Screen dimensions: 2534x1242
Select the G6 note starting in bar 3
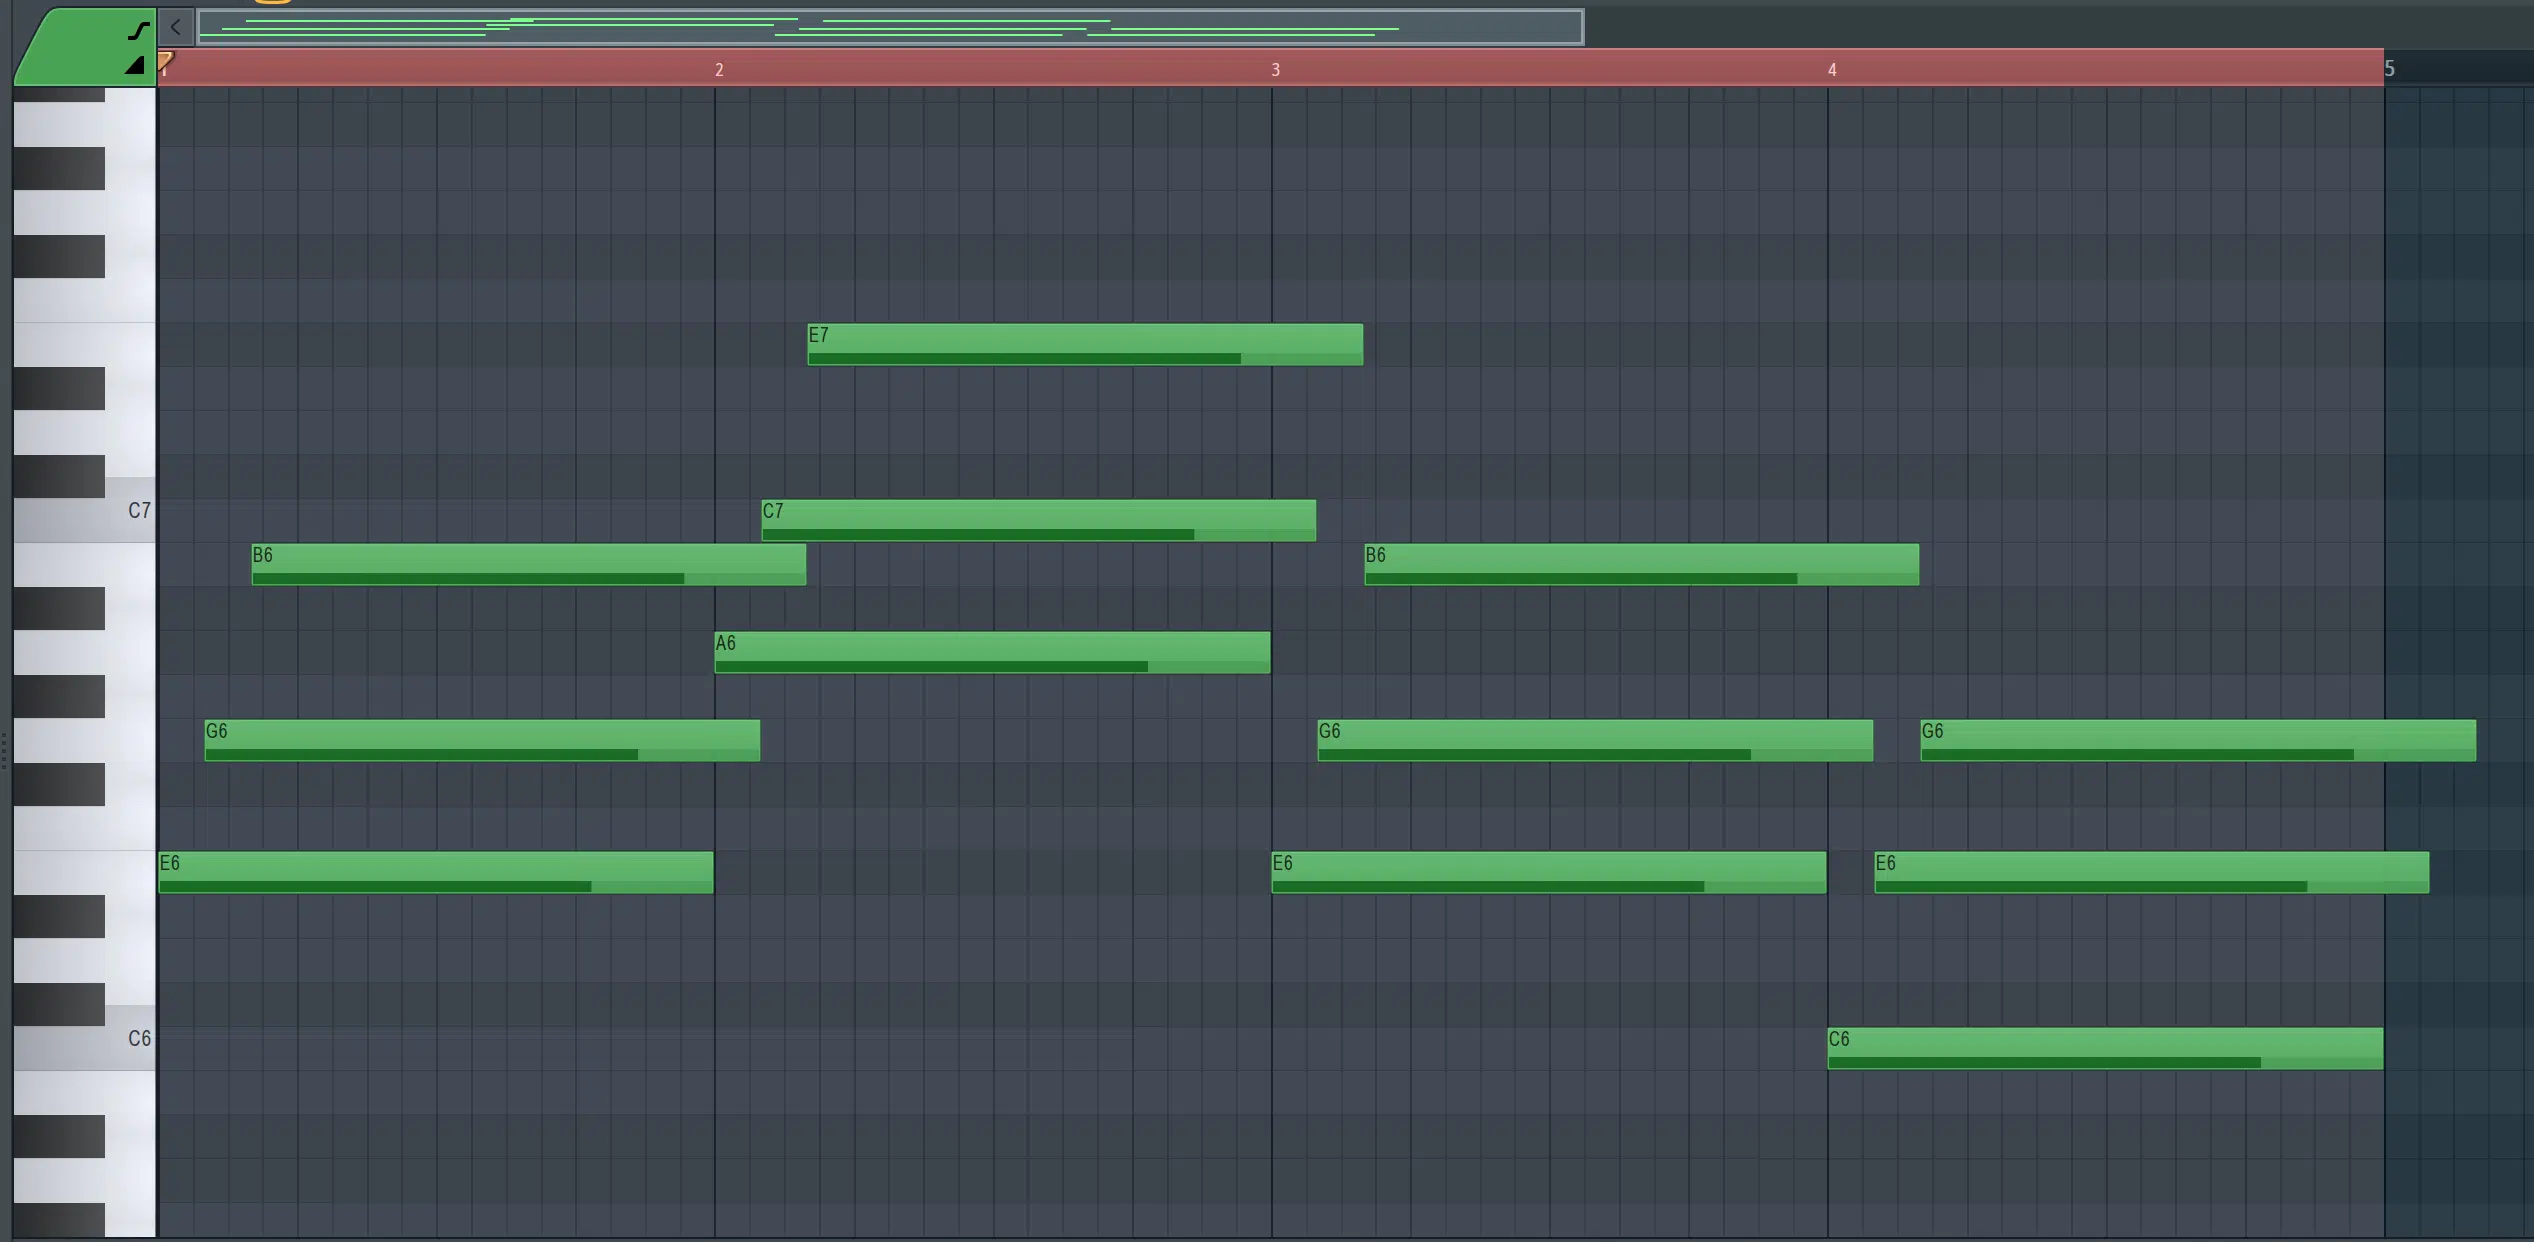click(x=1595, y=740)
